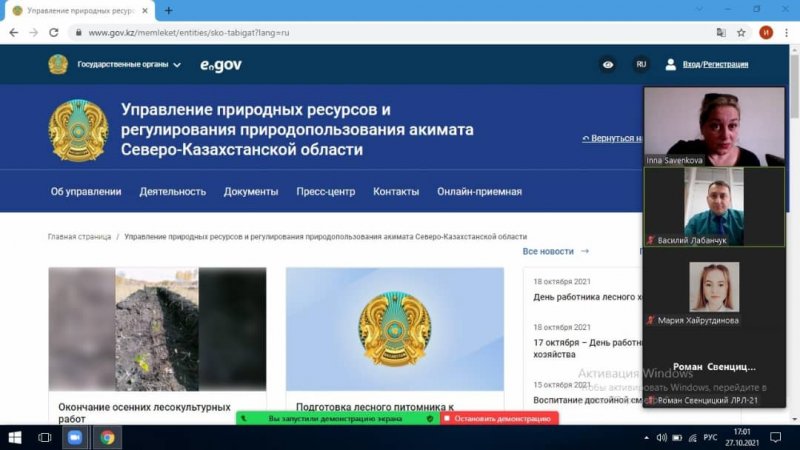Bookmark page with star icon

pyautogui.click(x=741, y=32)
